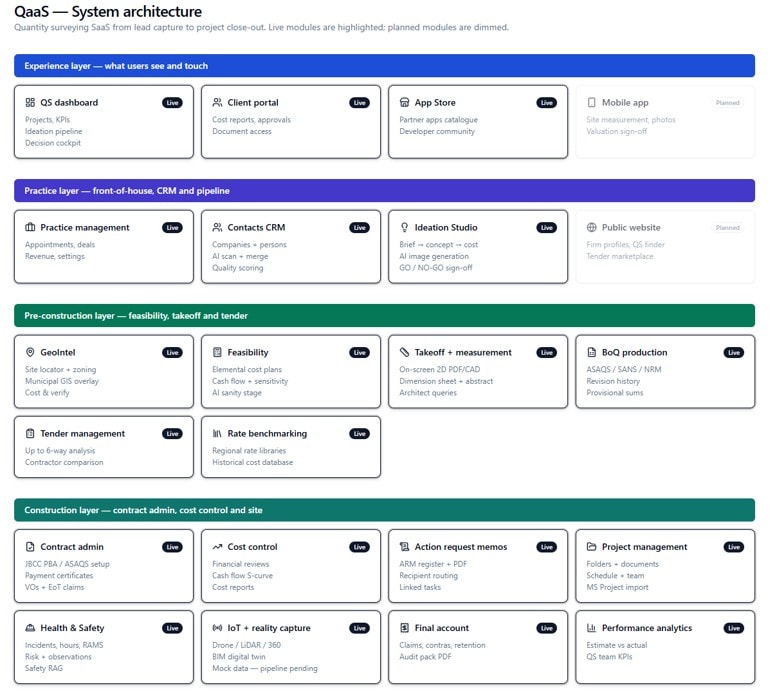Click the Live badge on BoQ production

734,353
